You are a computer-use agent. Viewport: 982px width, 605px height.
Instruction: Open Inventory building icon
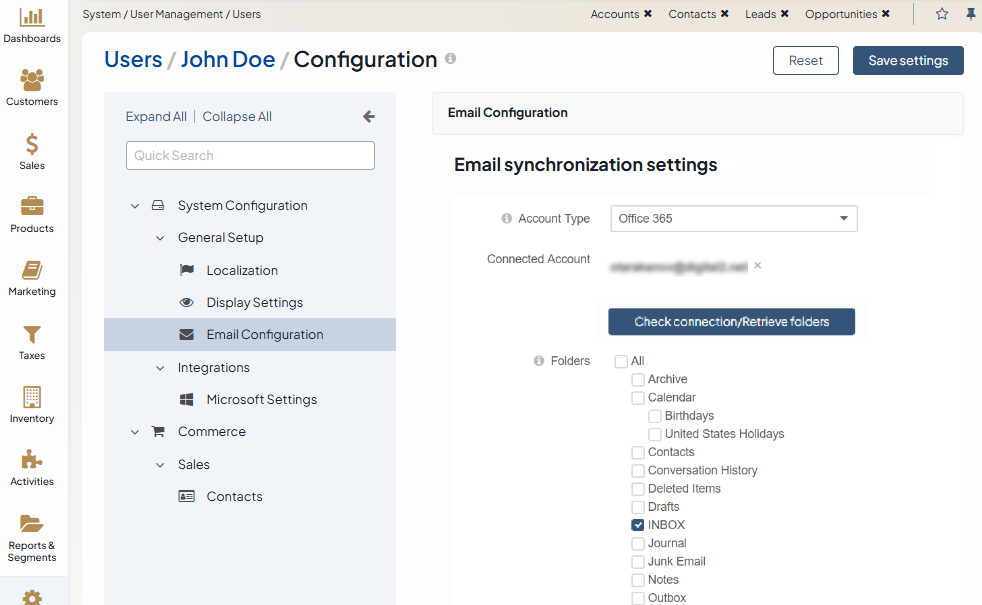coord(32,397)
